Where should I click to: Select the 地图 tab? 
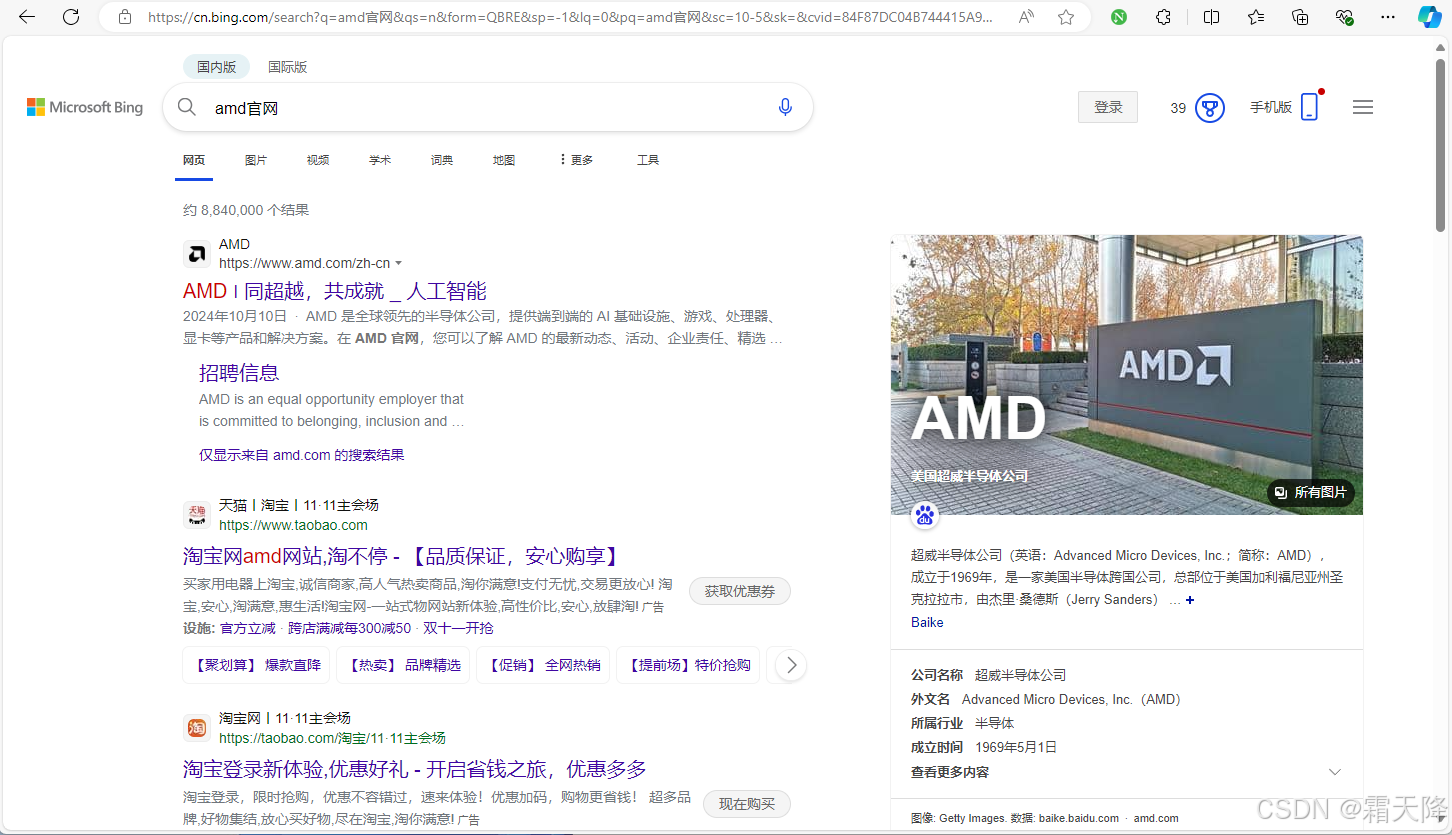[504, 160]
